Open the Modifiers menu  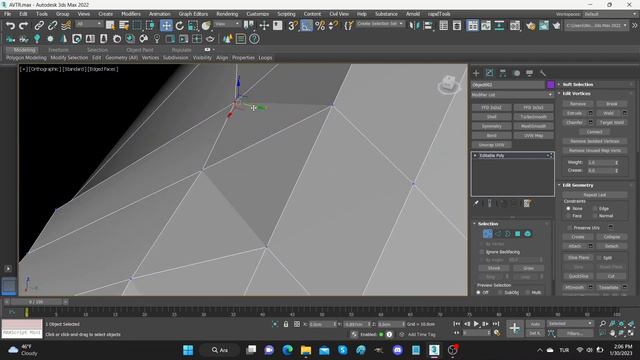[131, 14]
